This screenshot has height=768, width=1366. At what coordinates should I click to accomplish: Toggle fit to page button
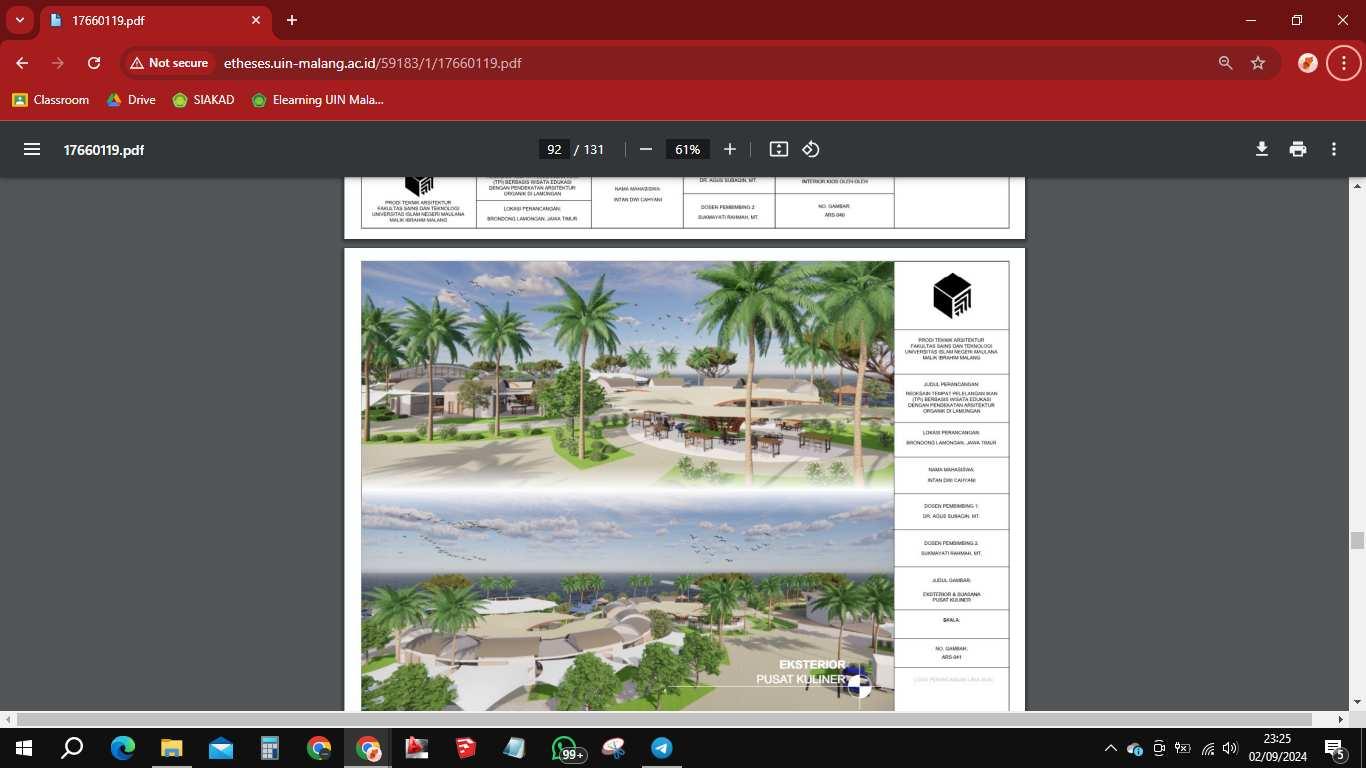click(779, 149)
